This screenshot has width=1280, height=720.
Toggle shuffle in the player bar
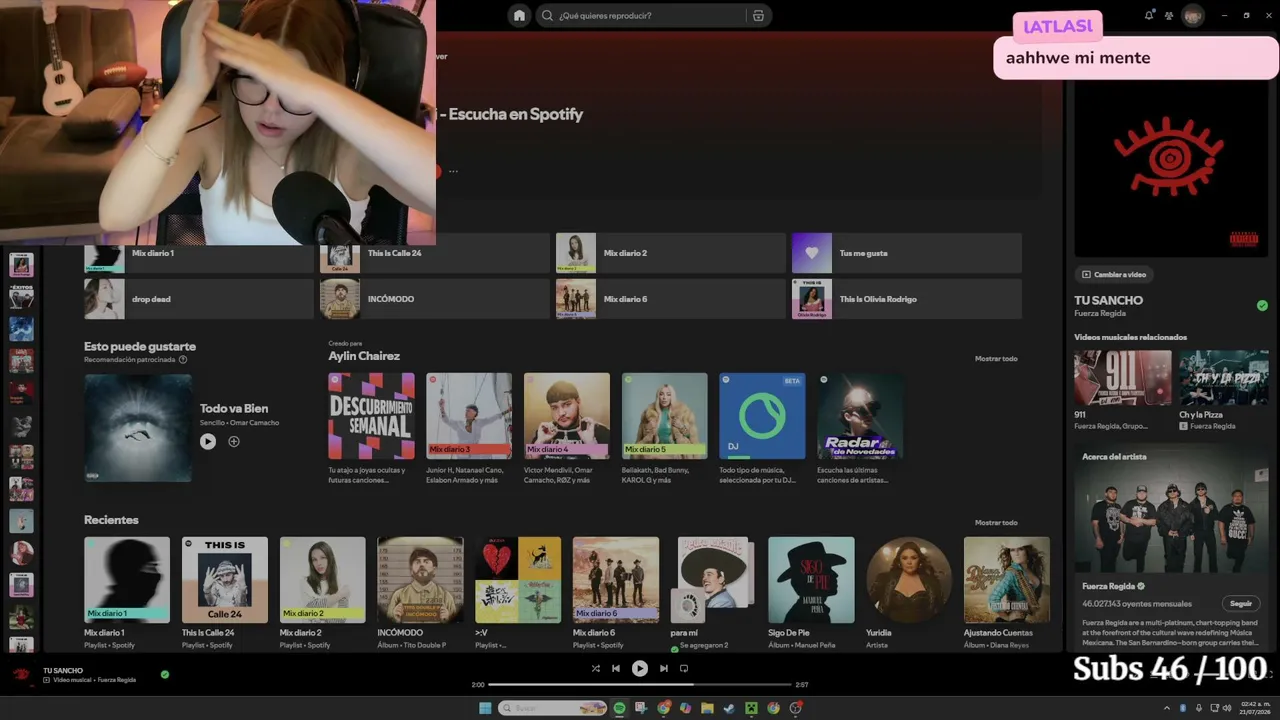(596, 668)
